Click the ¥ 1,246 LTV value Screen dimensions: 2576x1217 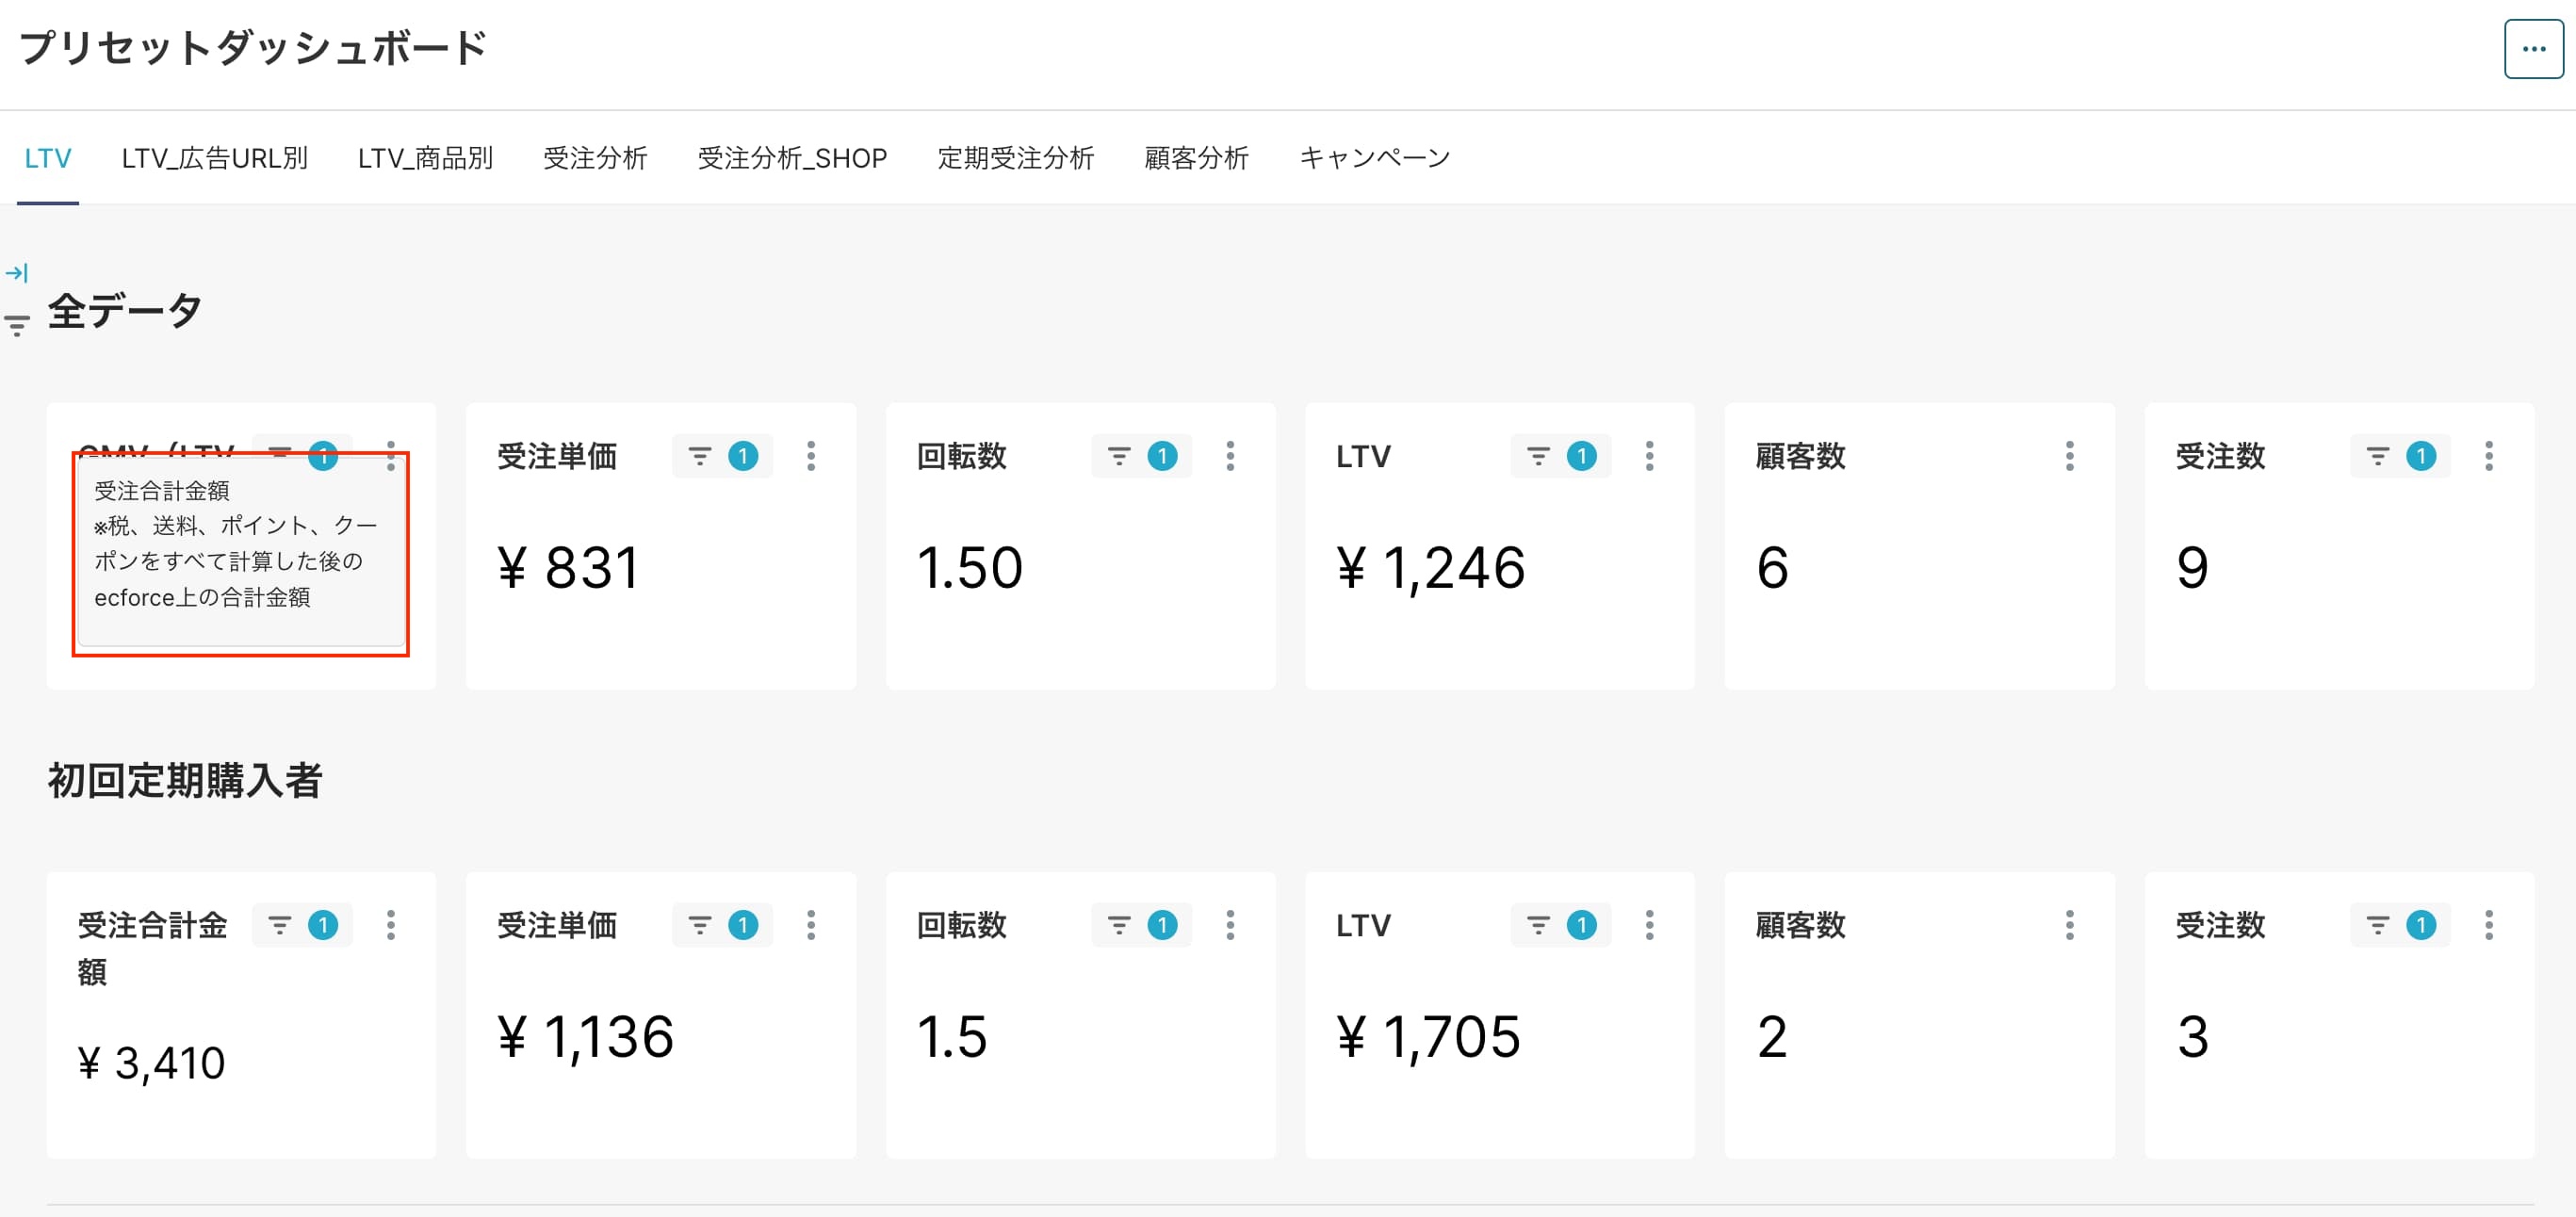click(1430, 568)
